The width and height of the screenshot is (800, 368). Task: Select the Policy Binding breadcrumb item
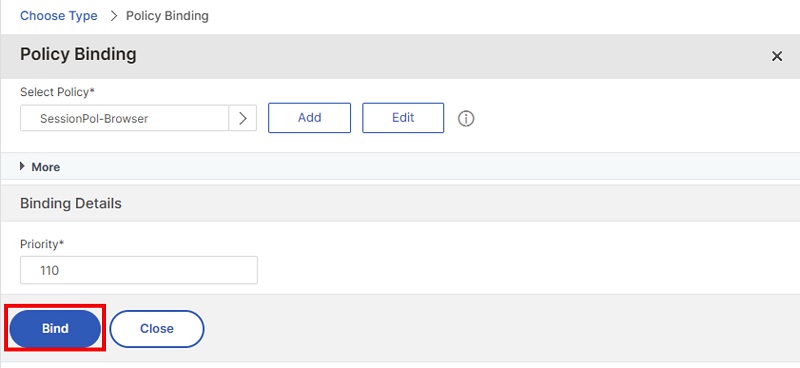(x=167, y=16)
